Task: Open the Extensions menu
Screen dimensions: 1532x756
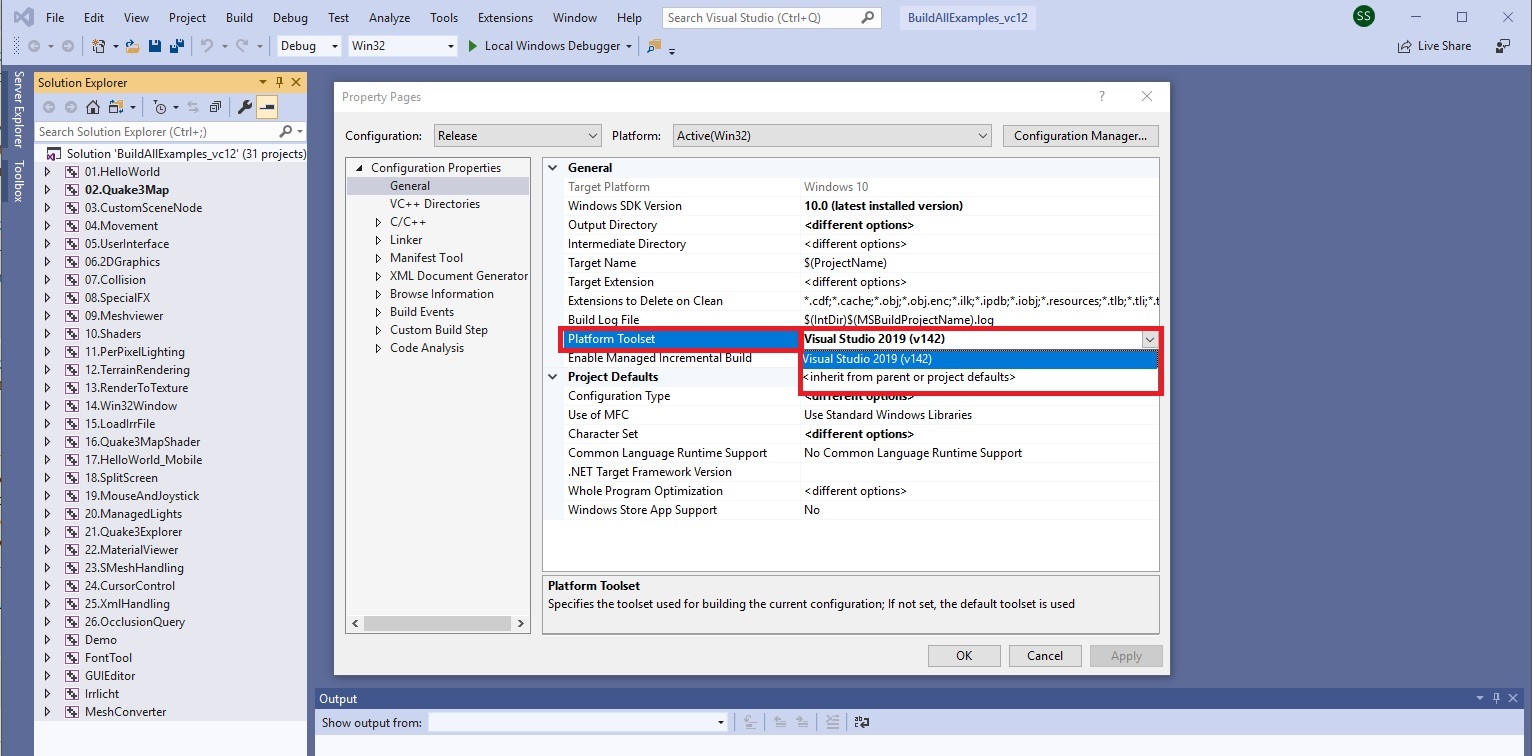Action: pos(505,17)
